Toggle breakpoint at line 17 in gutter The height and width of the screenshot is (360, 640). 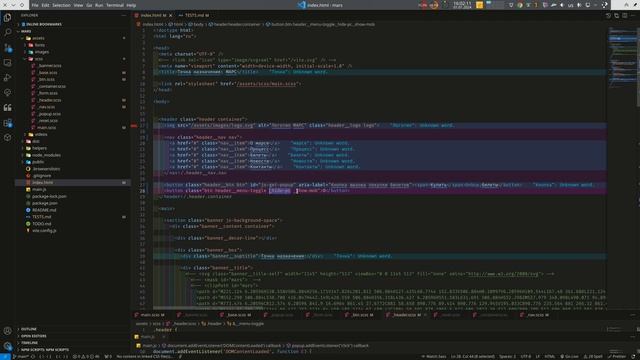134,125
